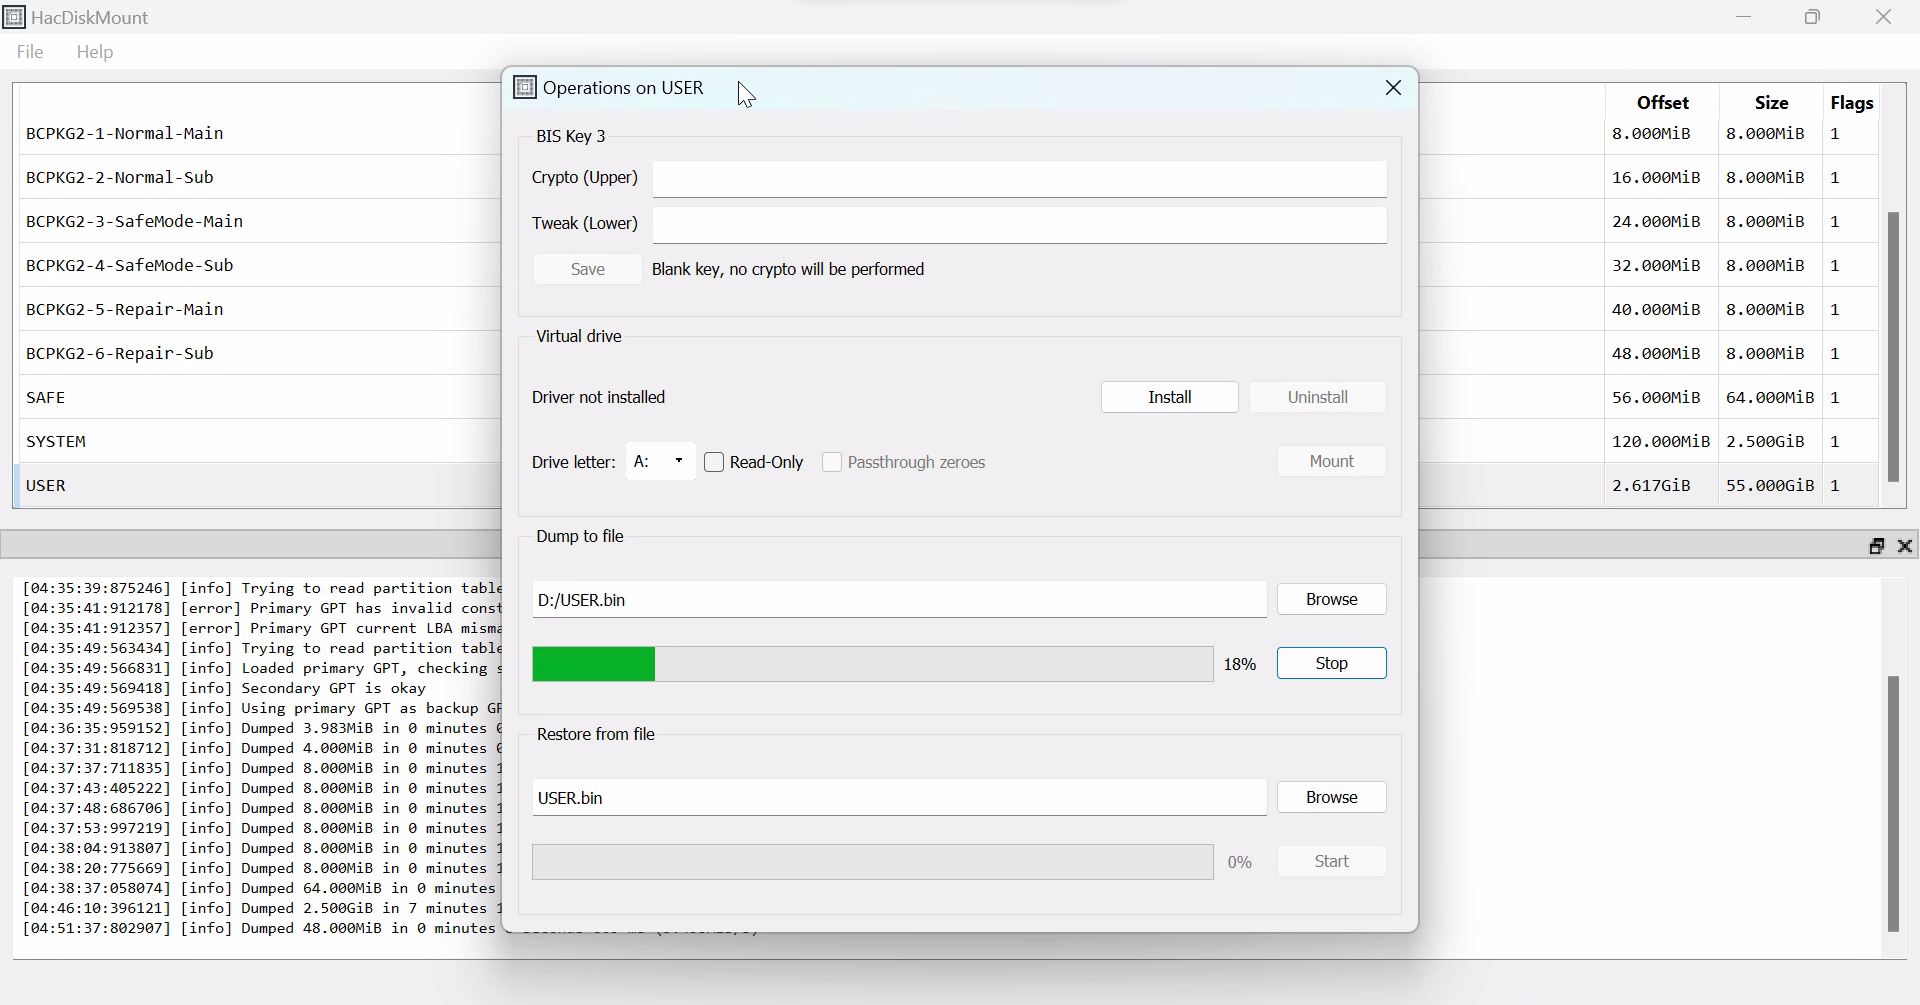Browse for the restore file

tap(1332, 797)
